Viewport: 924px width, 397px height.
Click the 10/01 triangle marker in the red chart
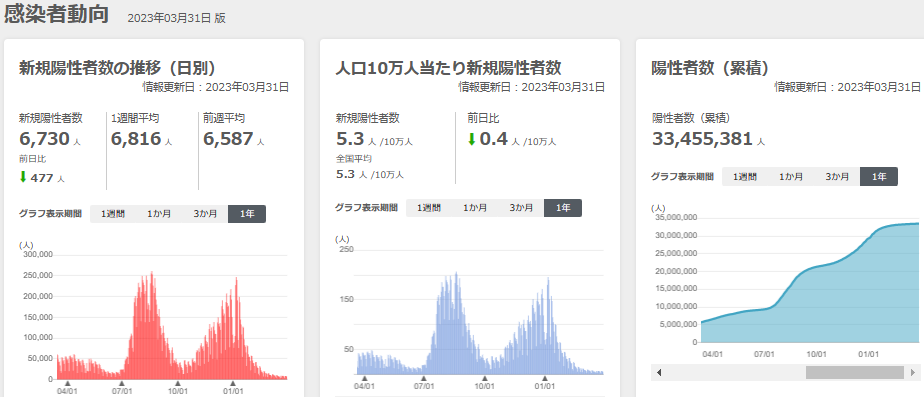pyautogui.click(x=179, y=383)
